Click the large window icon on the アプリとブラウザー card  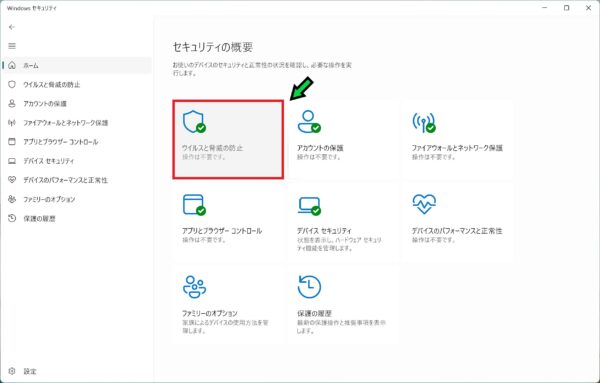(x=194, y=205)
